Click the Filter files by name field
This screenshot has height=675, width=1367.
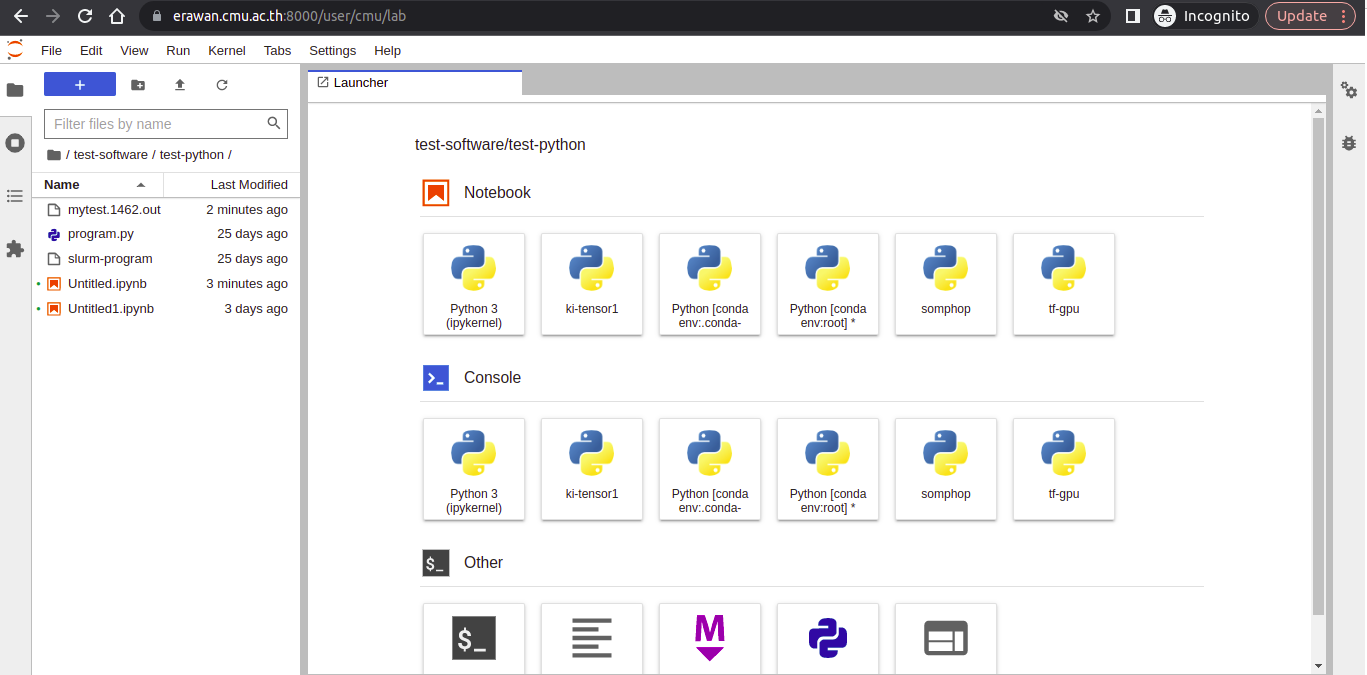coord(166,124)
